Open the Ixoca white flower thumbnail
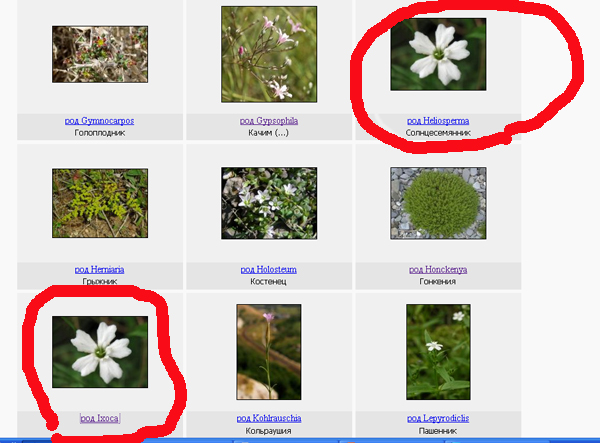This screenshot has height=443, width=600. tap(99, 351)
